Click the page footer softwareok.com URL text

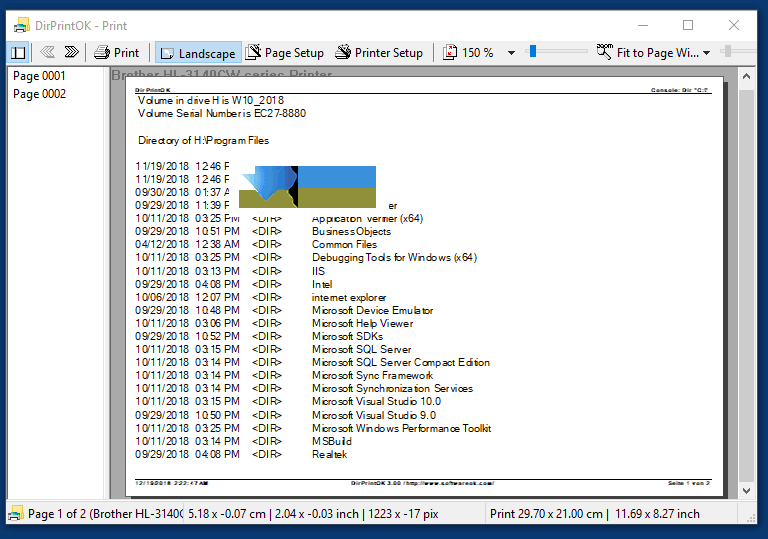click(450, 483)
